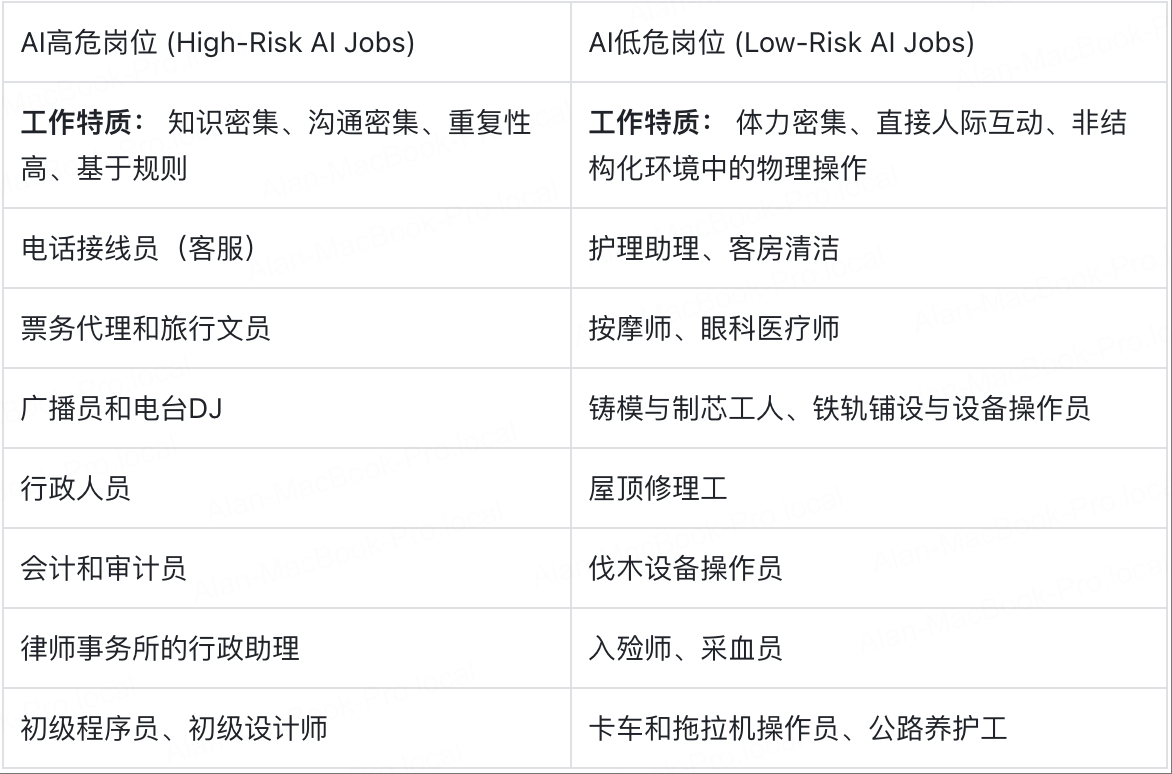Select the 屋顶修理工 cell
Screen dimensions: 1172x774
click(x=869, y=488)
